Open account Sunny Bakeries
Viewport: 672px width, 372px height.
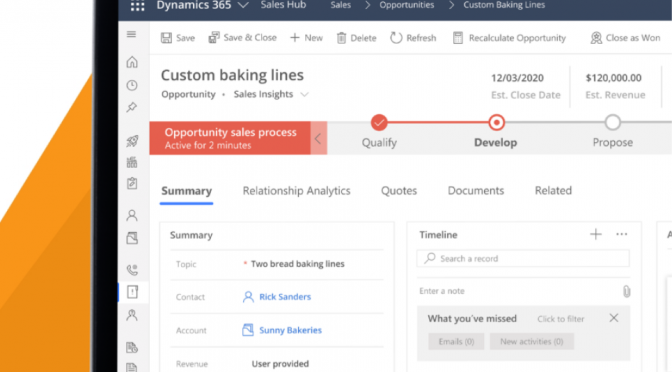[291, 330]
